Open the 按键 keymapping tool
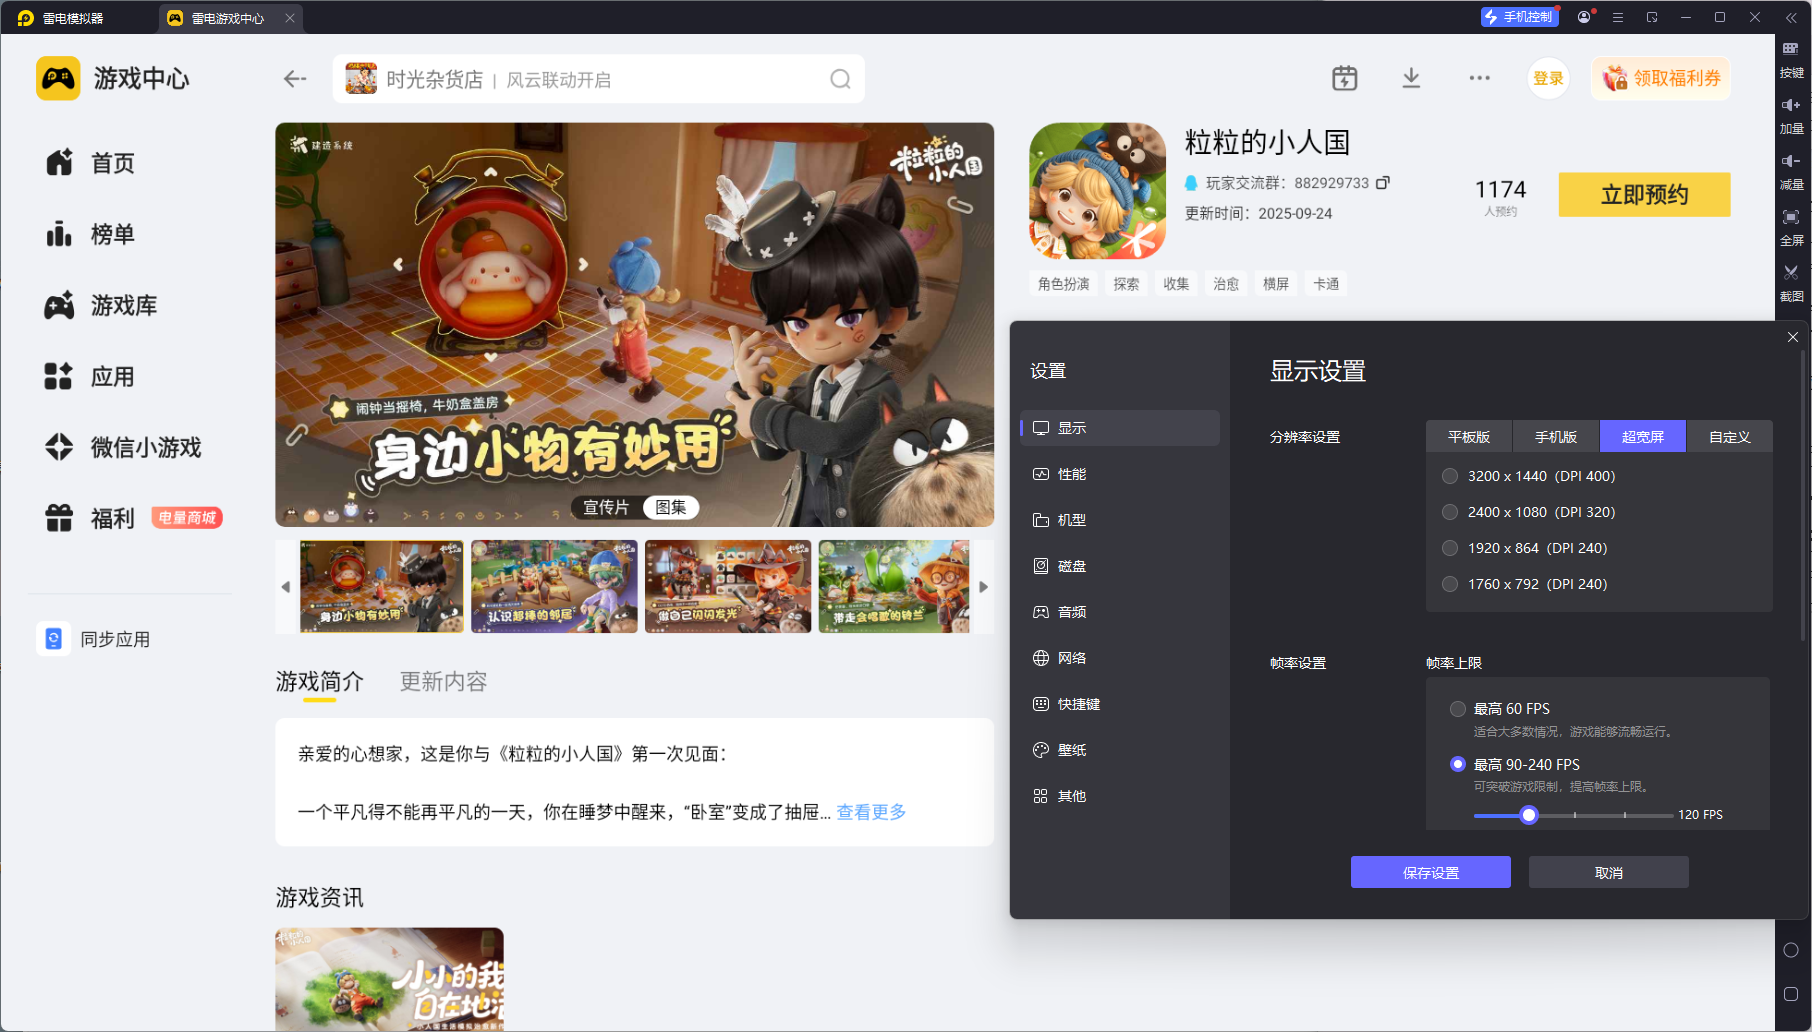The height and width of the screenshot is (1032, 1812). (1791, 60)
